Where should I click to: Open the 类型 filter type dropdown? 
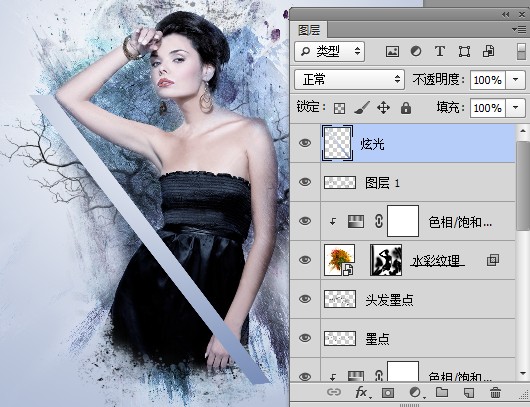[x=329, y=51]
